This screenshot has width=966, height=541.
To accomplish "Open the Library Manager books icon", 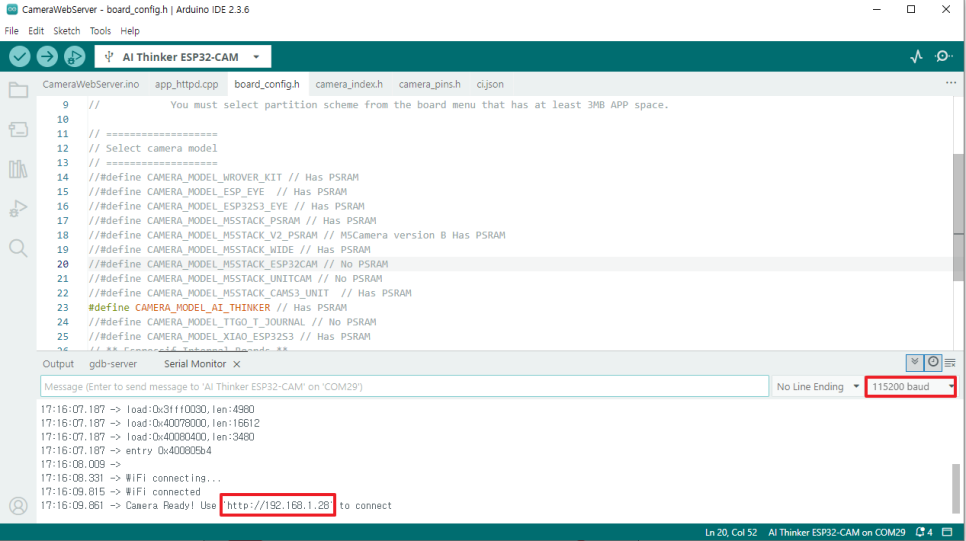I will (x=18, y=169).
